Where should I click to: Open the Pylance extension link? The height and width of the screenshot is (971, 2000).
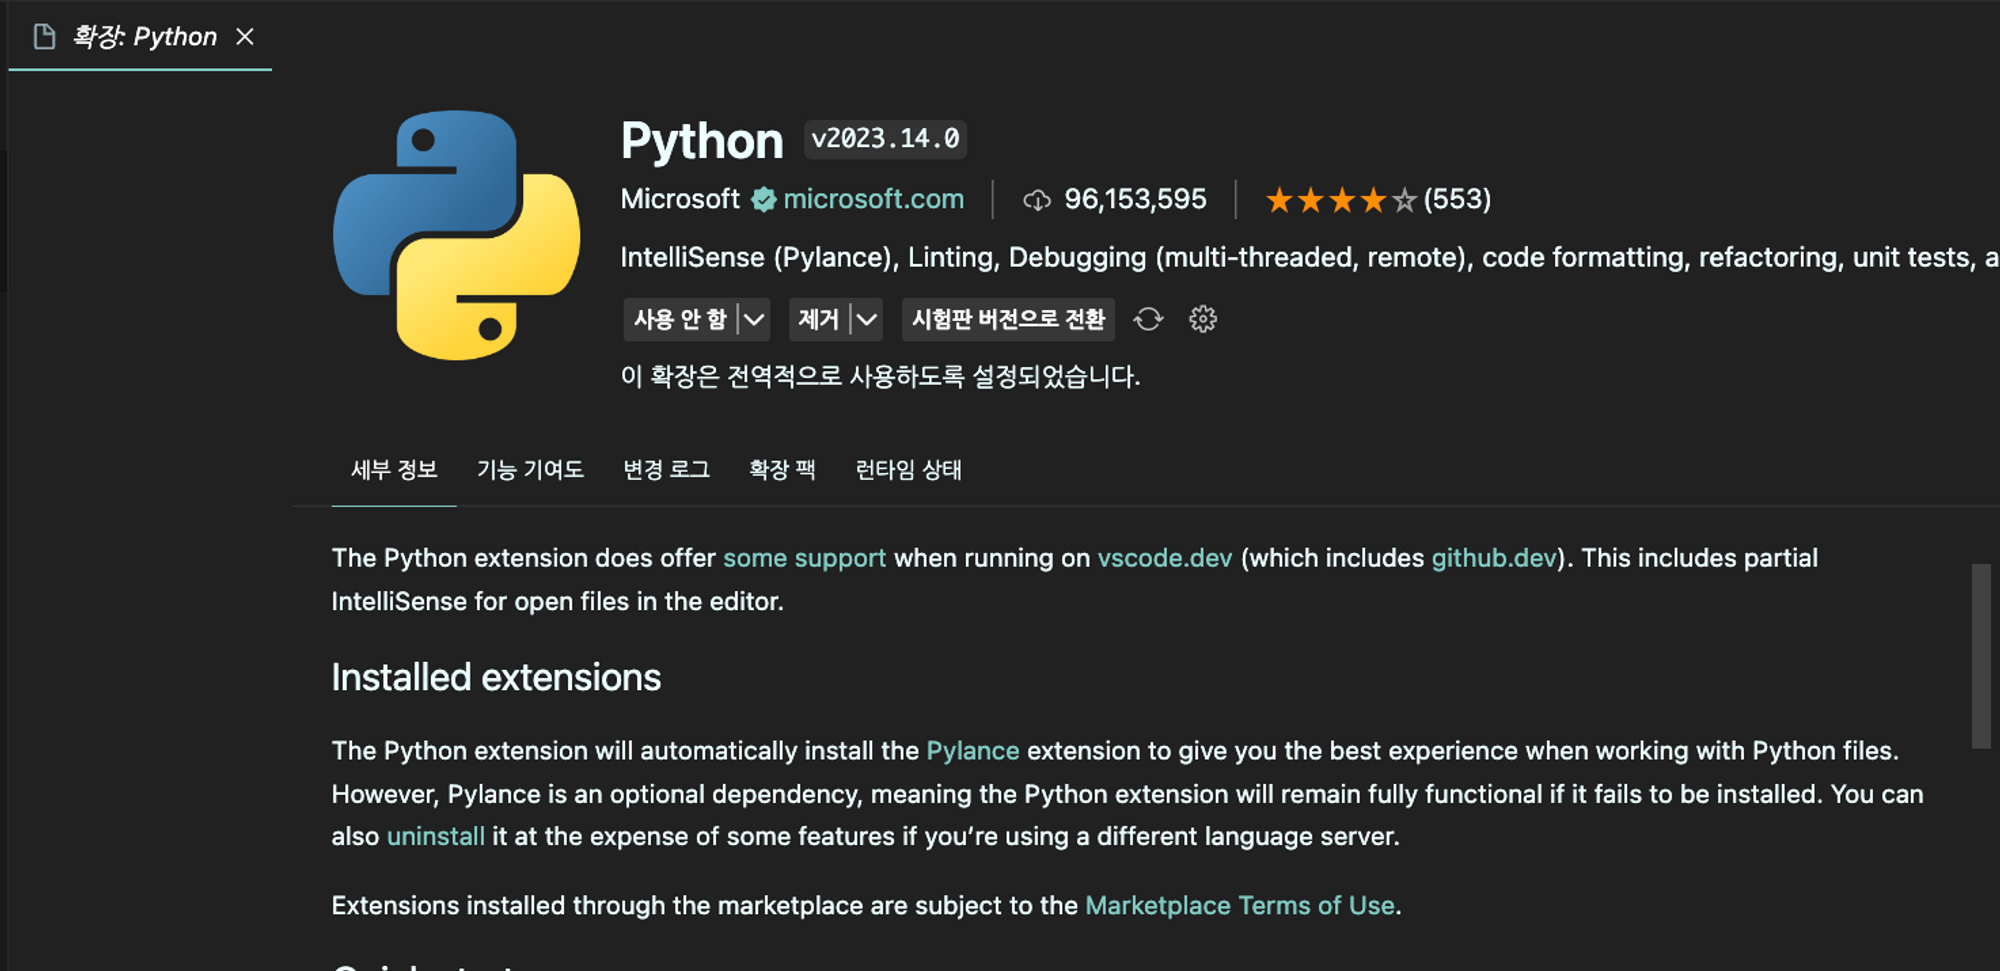click(972, 751)
